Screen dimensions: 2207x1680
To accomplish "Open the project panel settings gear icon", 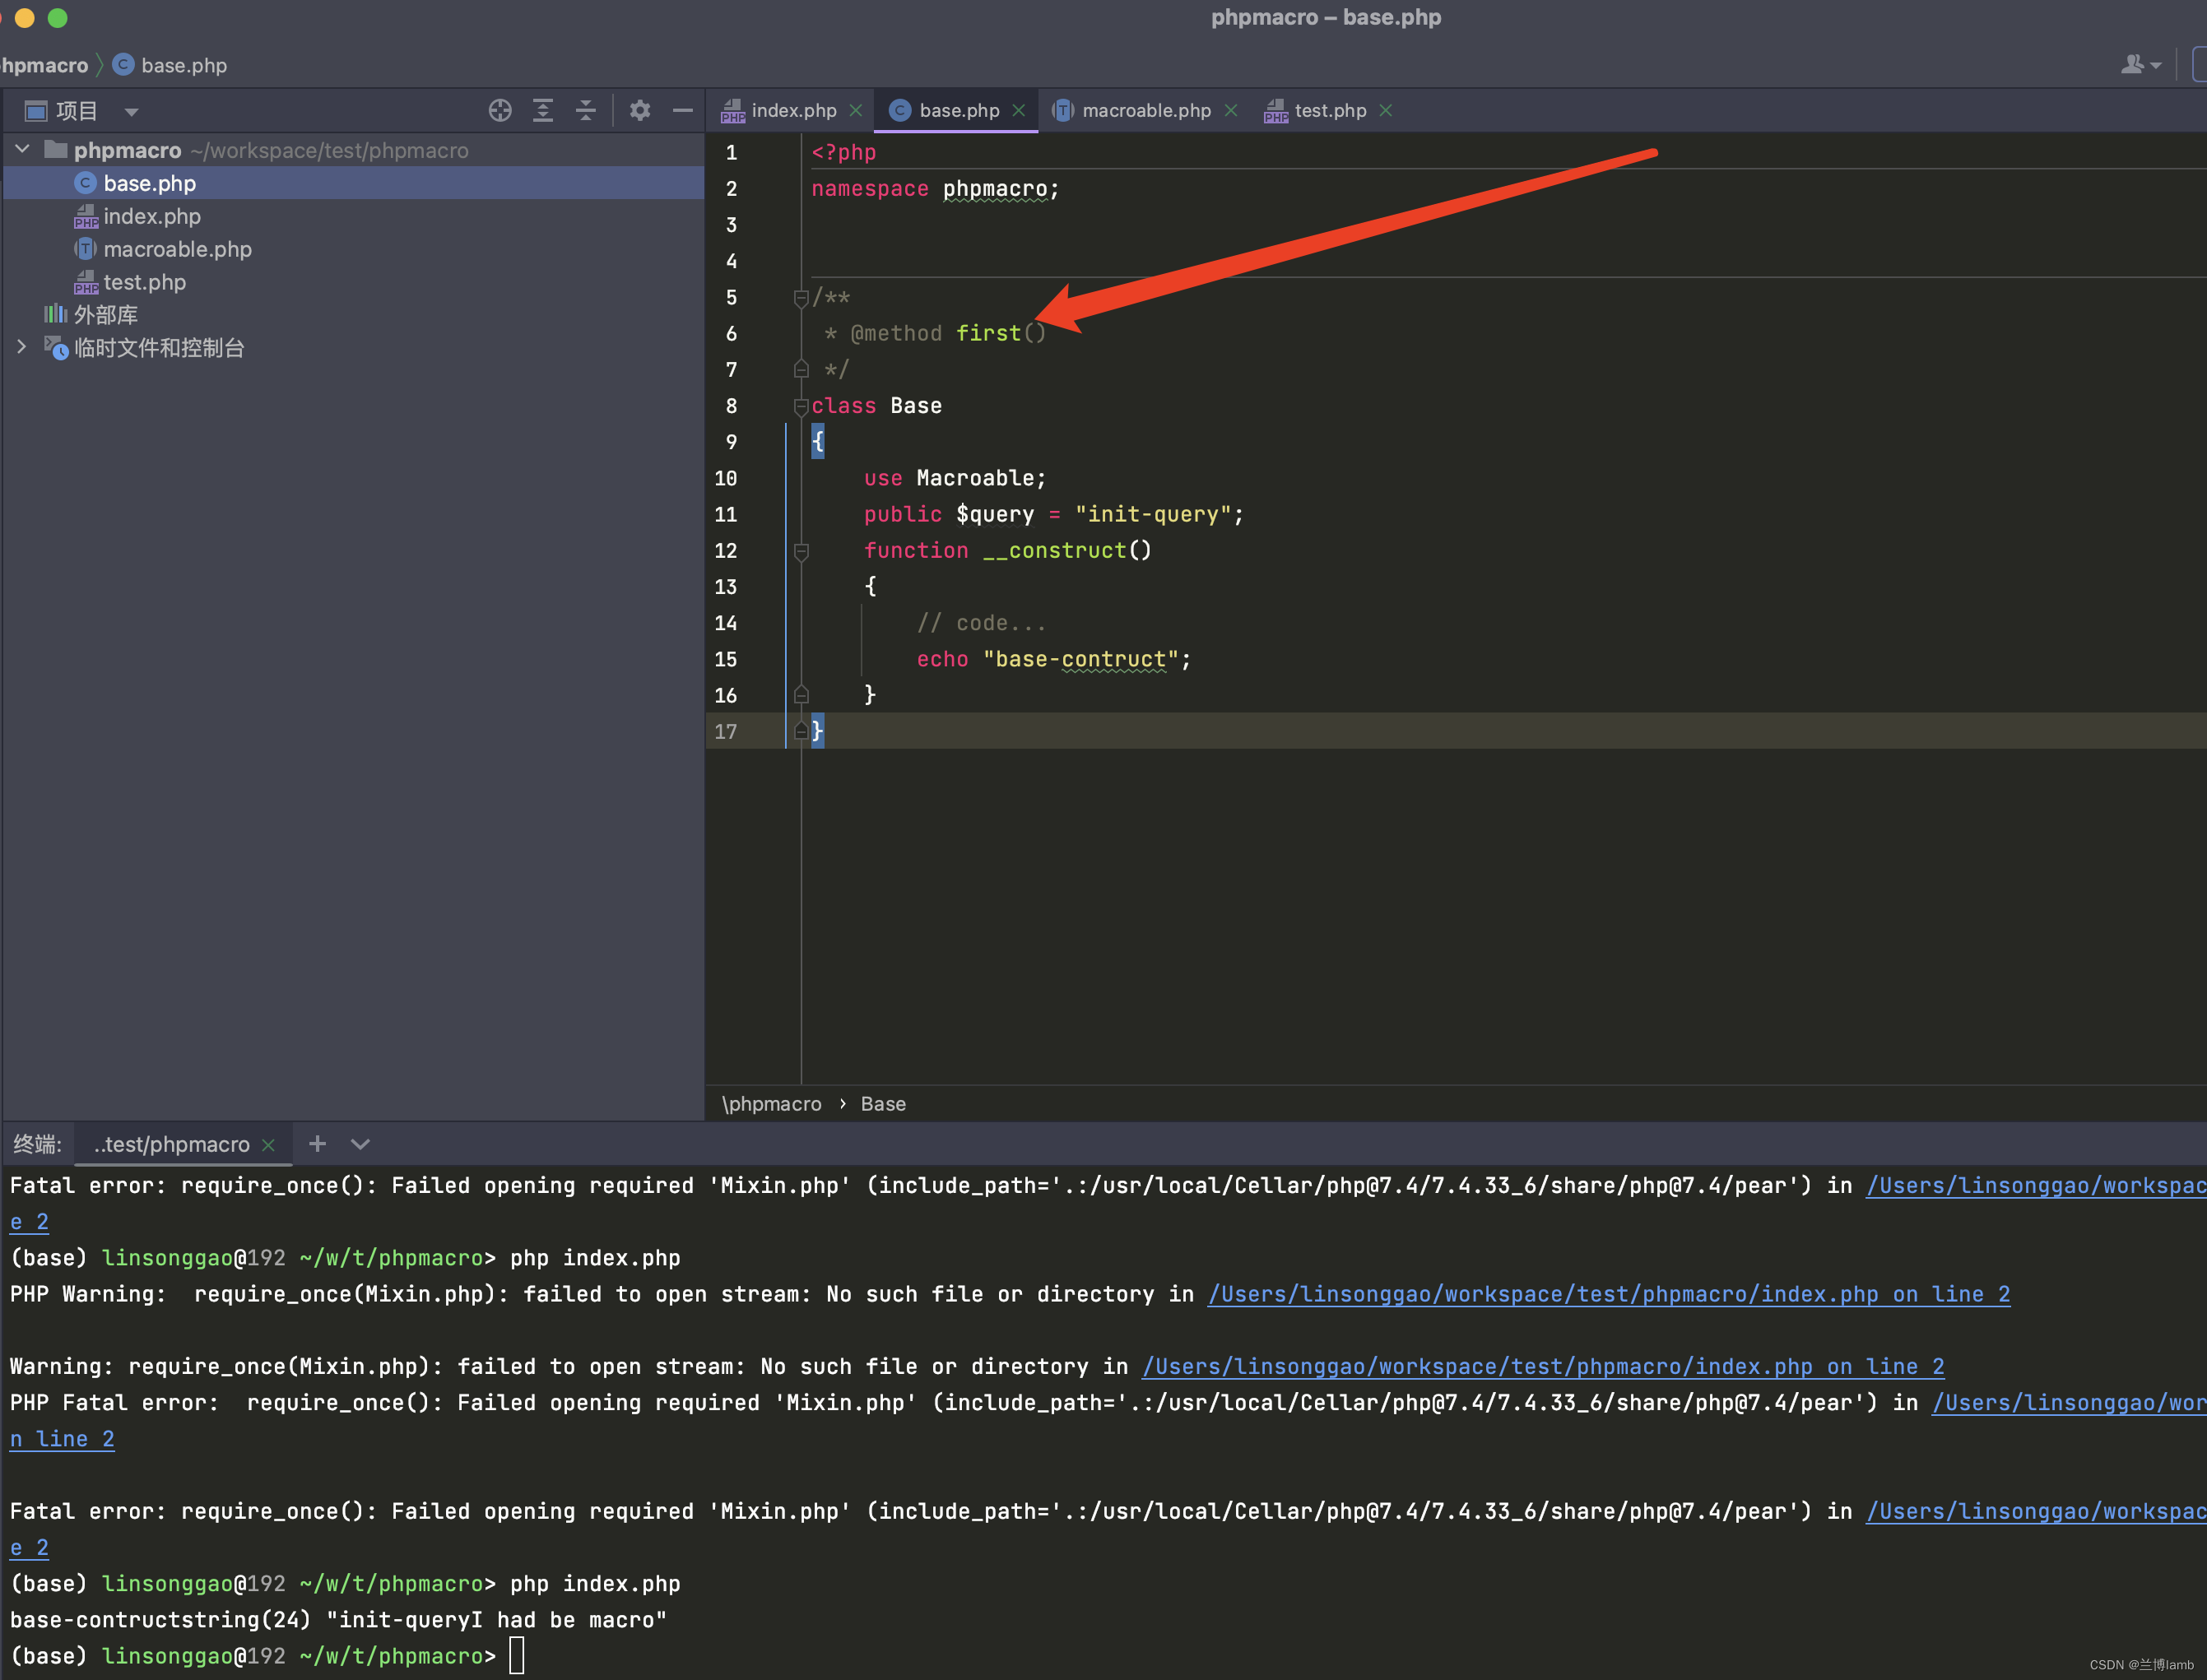I will [639, 110].
